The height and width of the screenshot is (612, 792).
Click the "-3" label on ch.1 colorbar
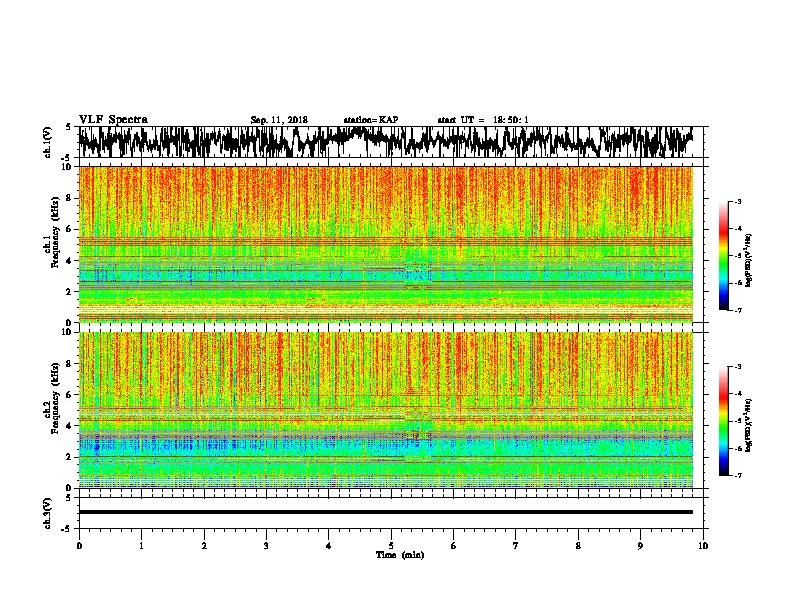(737, 202)
